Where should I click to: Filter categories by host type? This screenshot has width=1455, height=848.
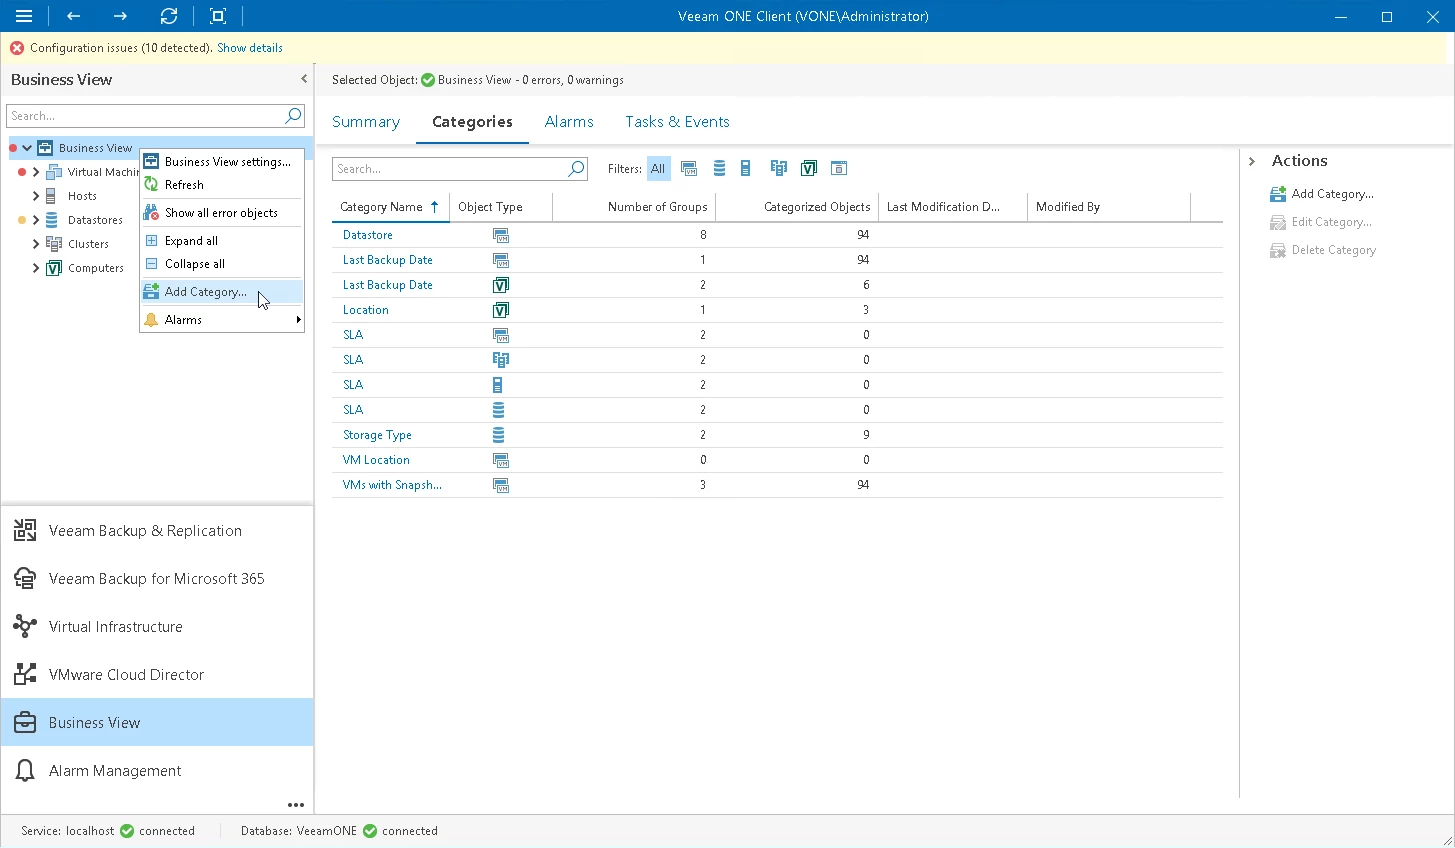click(x=746, y=169)
